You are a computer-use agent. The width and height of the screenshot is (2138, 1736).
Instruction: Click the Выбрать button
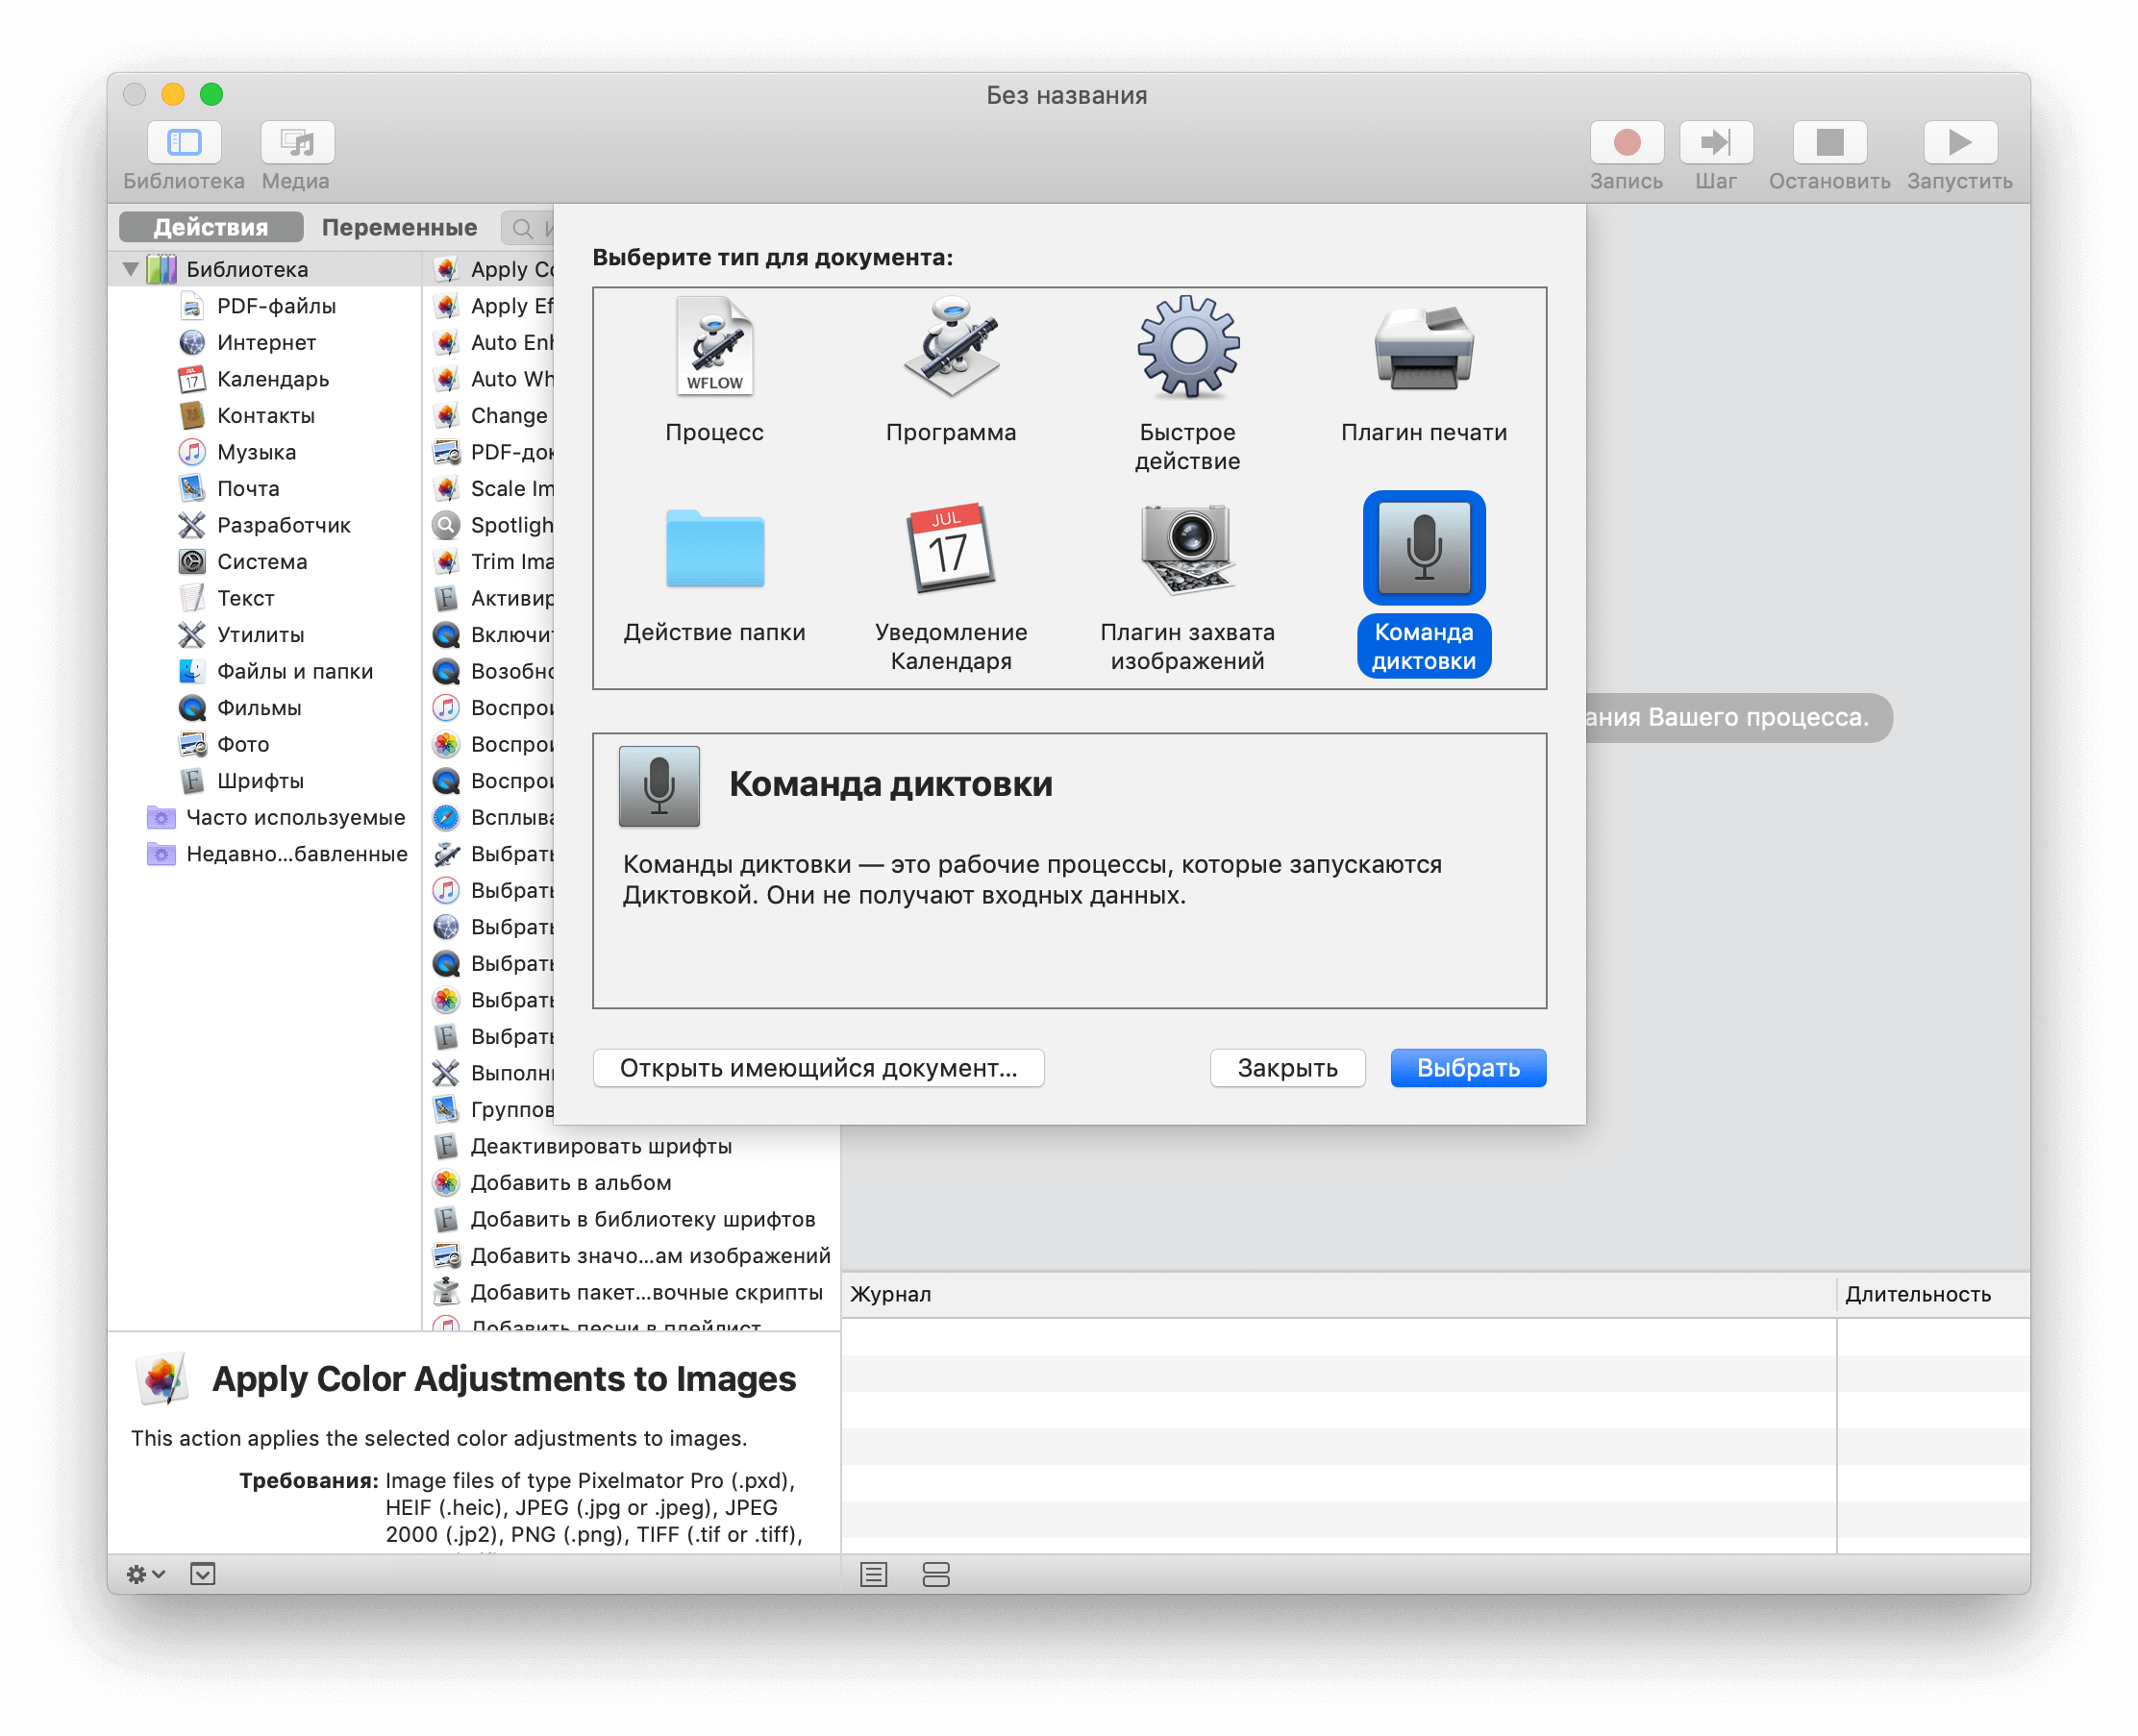pyautogui.click(x=1467, y=1068)
